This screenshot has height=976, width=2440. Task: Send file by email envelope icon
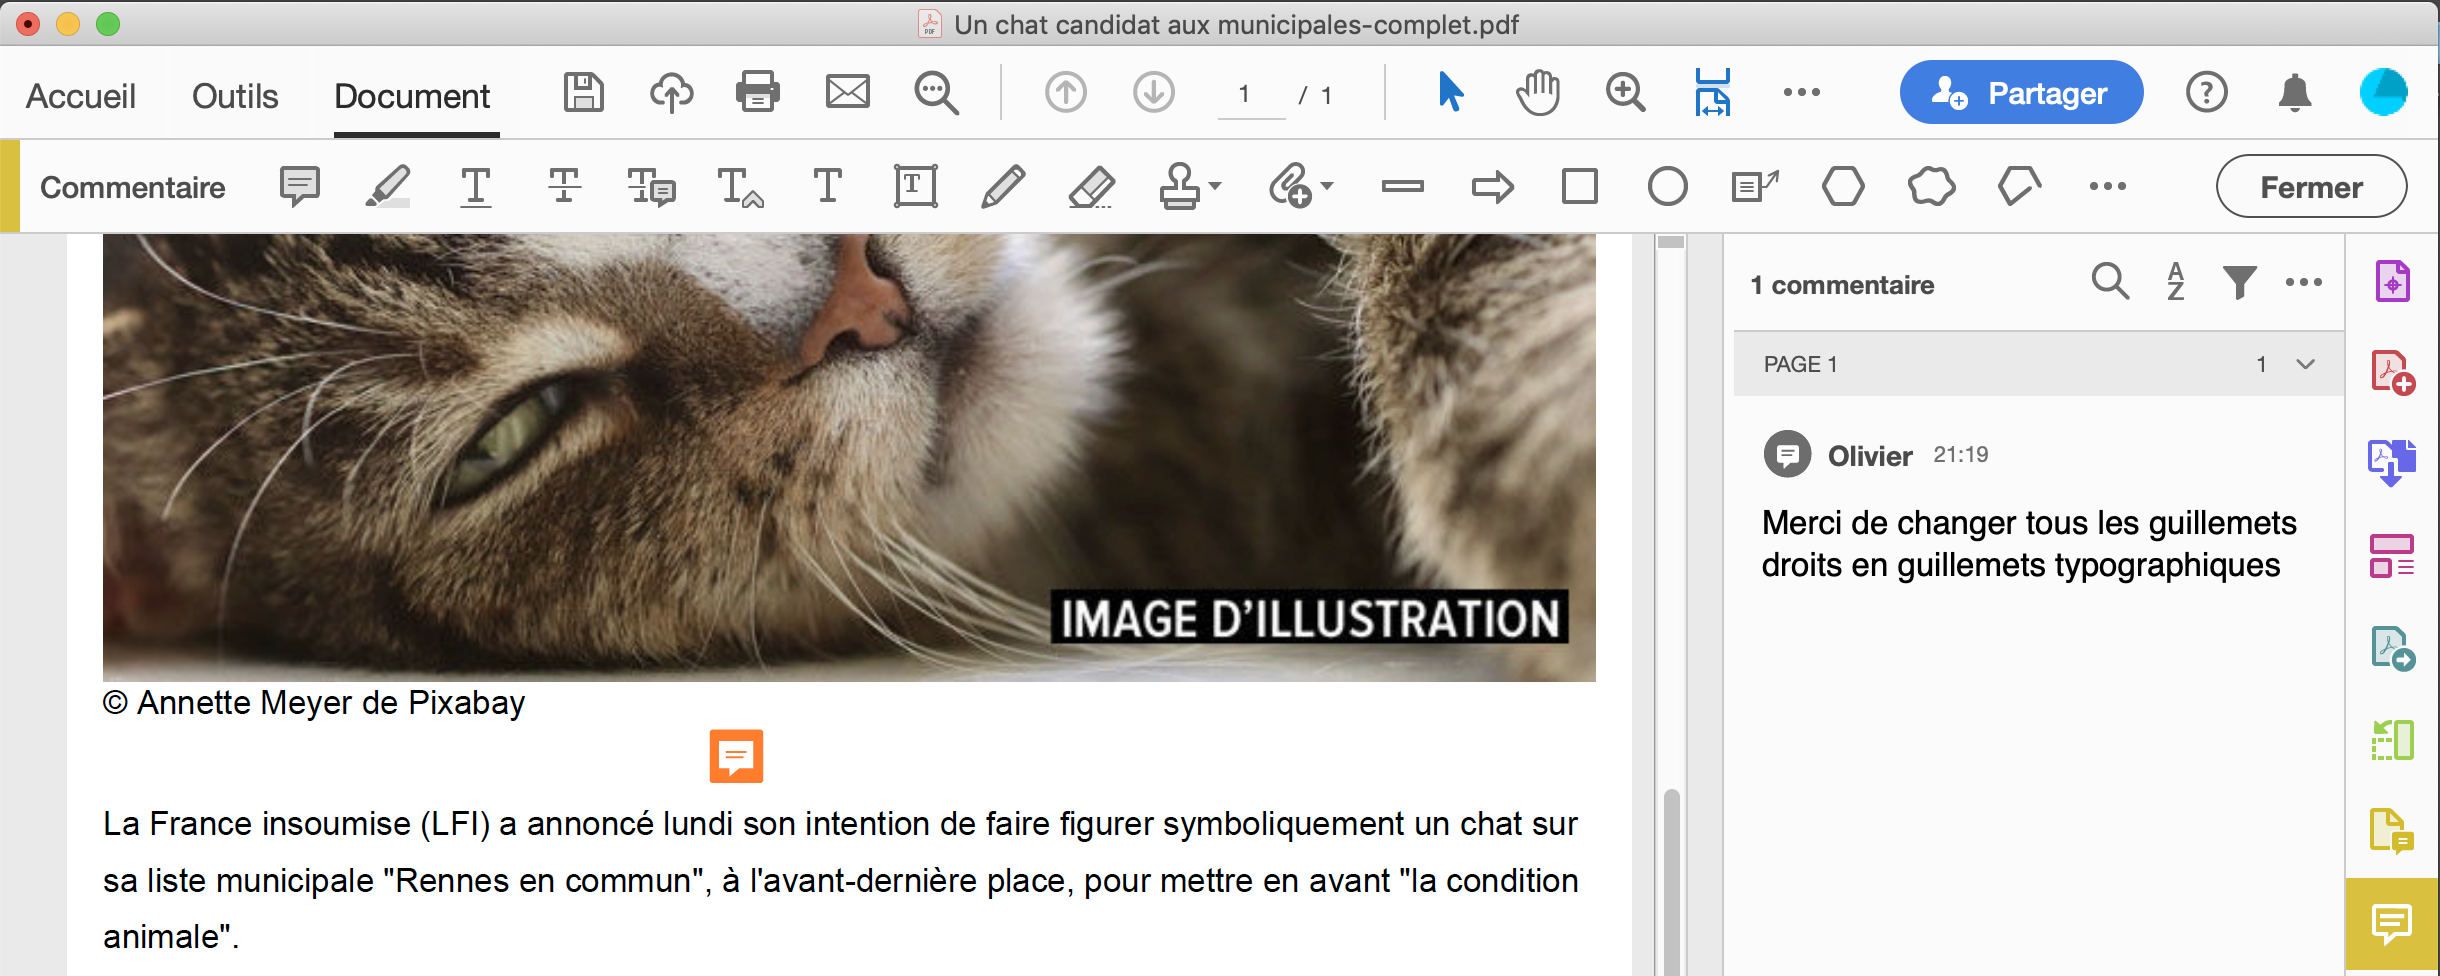pos(848,92)
